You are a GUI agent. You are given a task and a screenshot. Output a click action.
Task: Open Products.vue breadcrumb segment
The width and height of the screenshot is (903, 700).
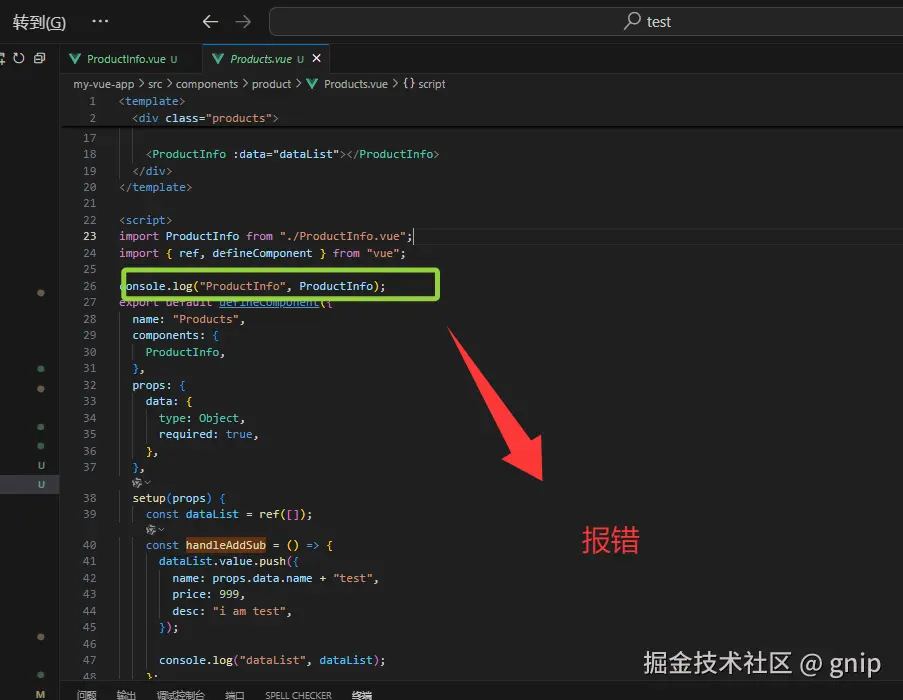point(355,84)
